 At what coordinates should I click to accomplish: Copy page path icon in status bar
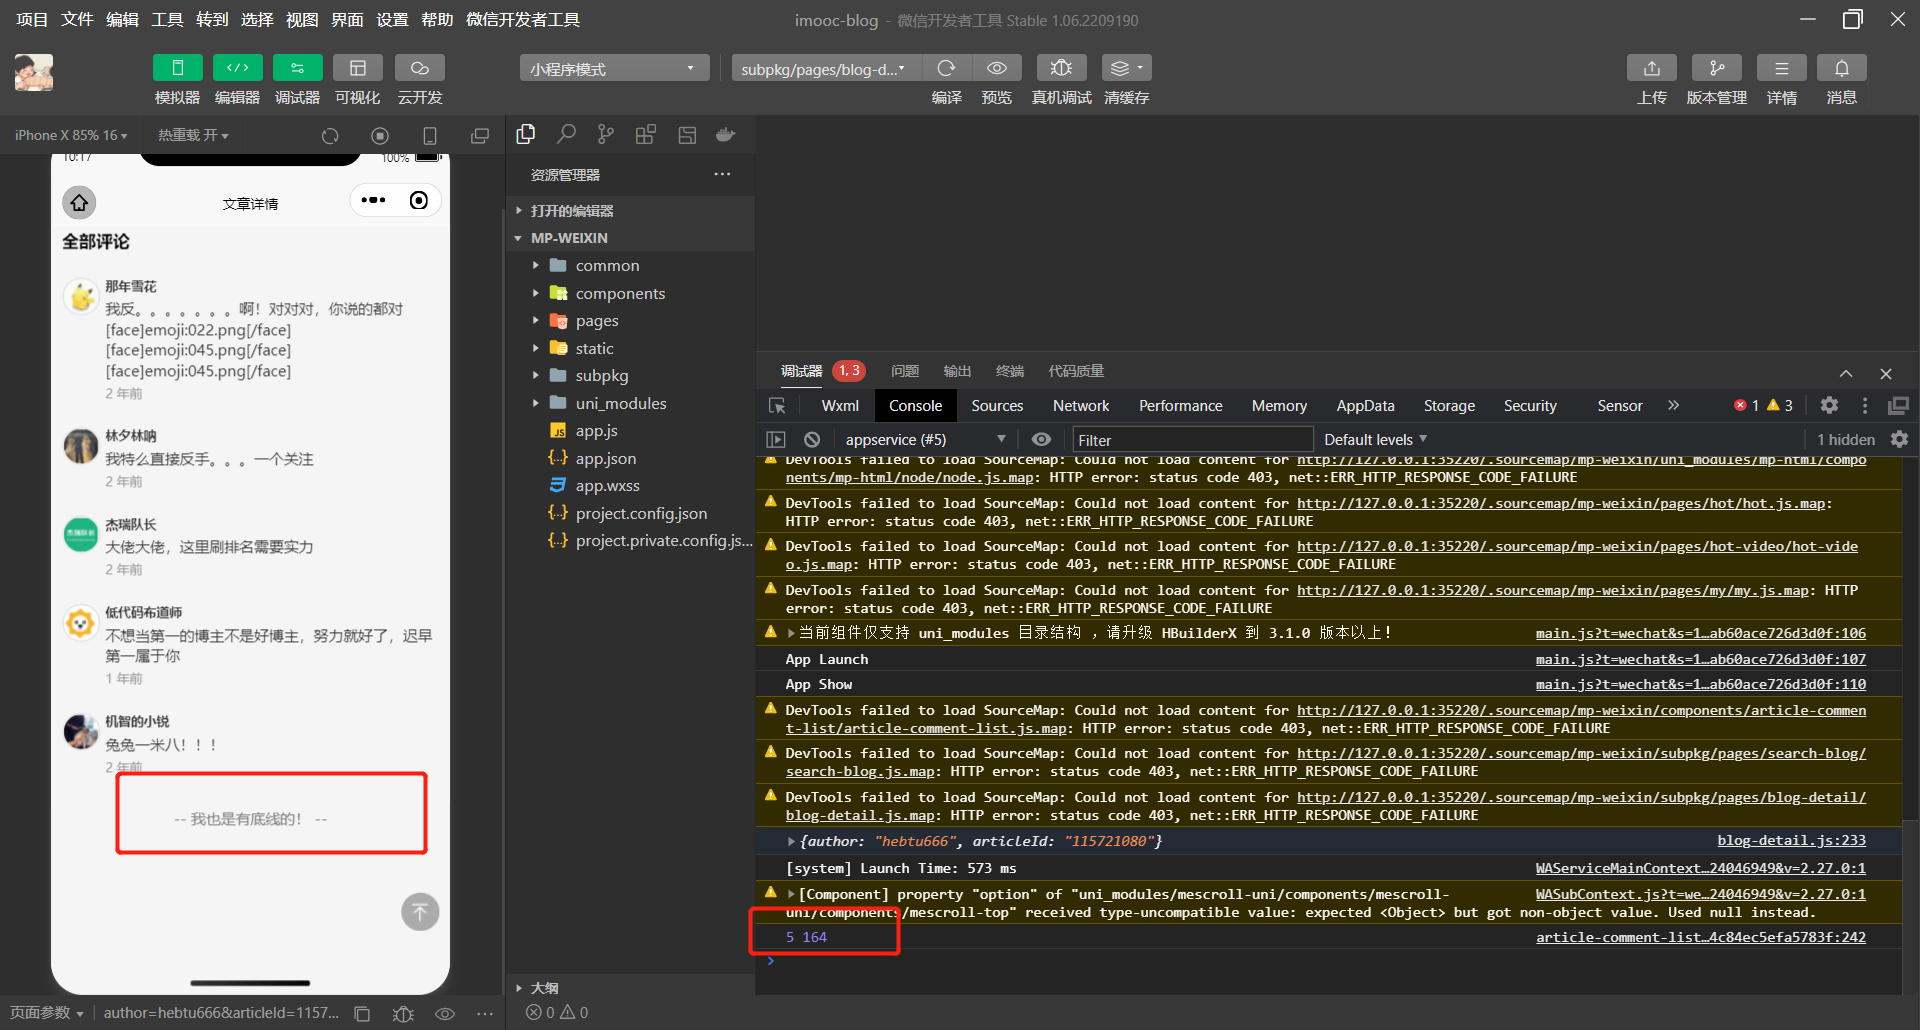pos(362,1013)
